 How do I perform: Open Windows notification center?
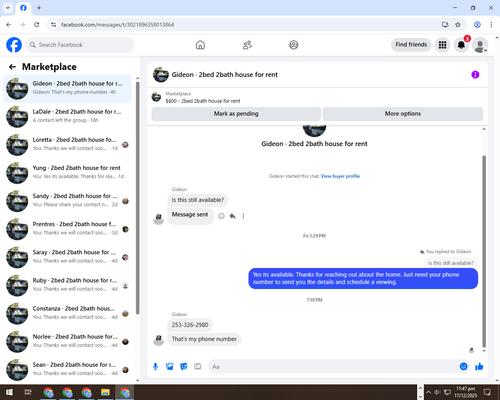click(487, 392)
